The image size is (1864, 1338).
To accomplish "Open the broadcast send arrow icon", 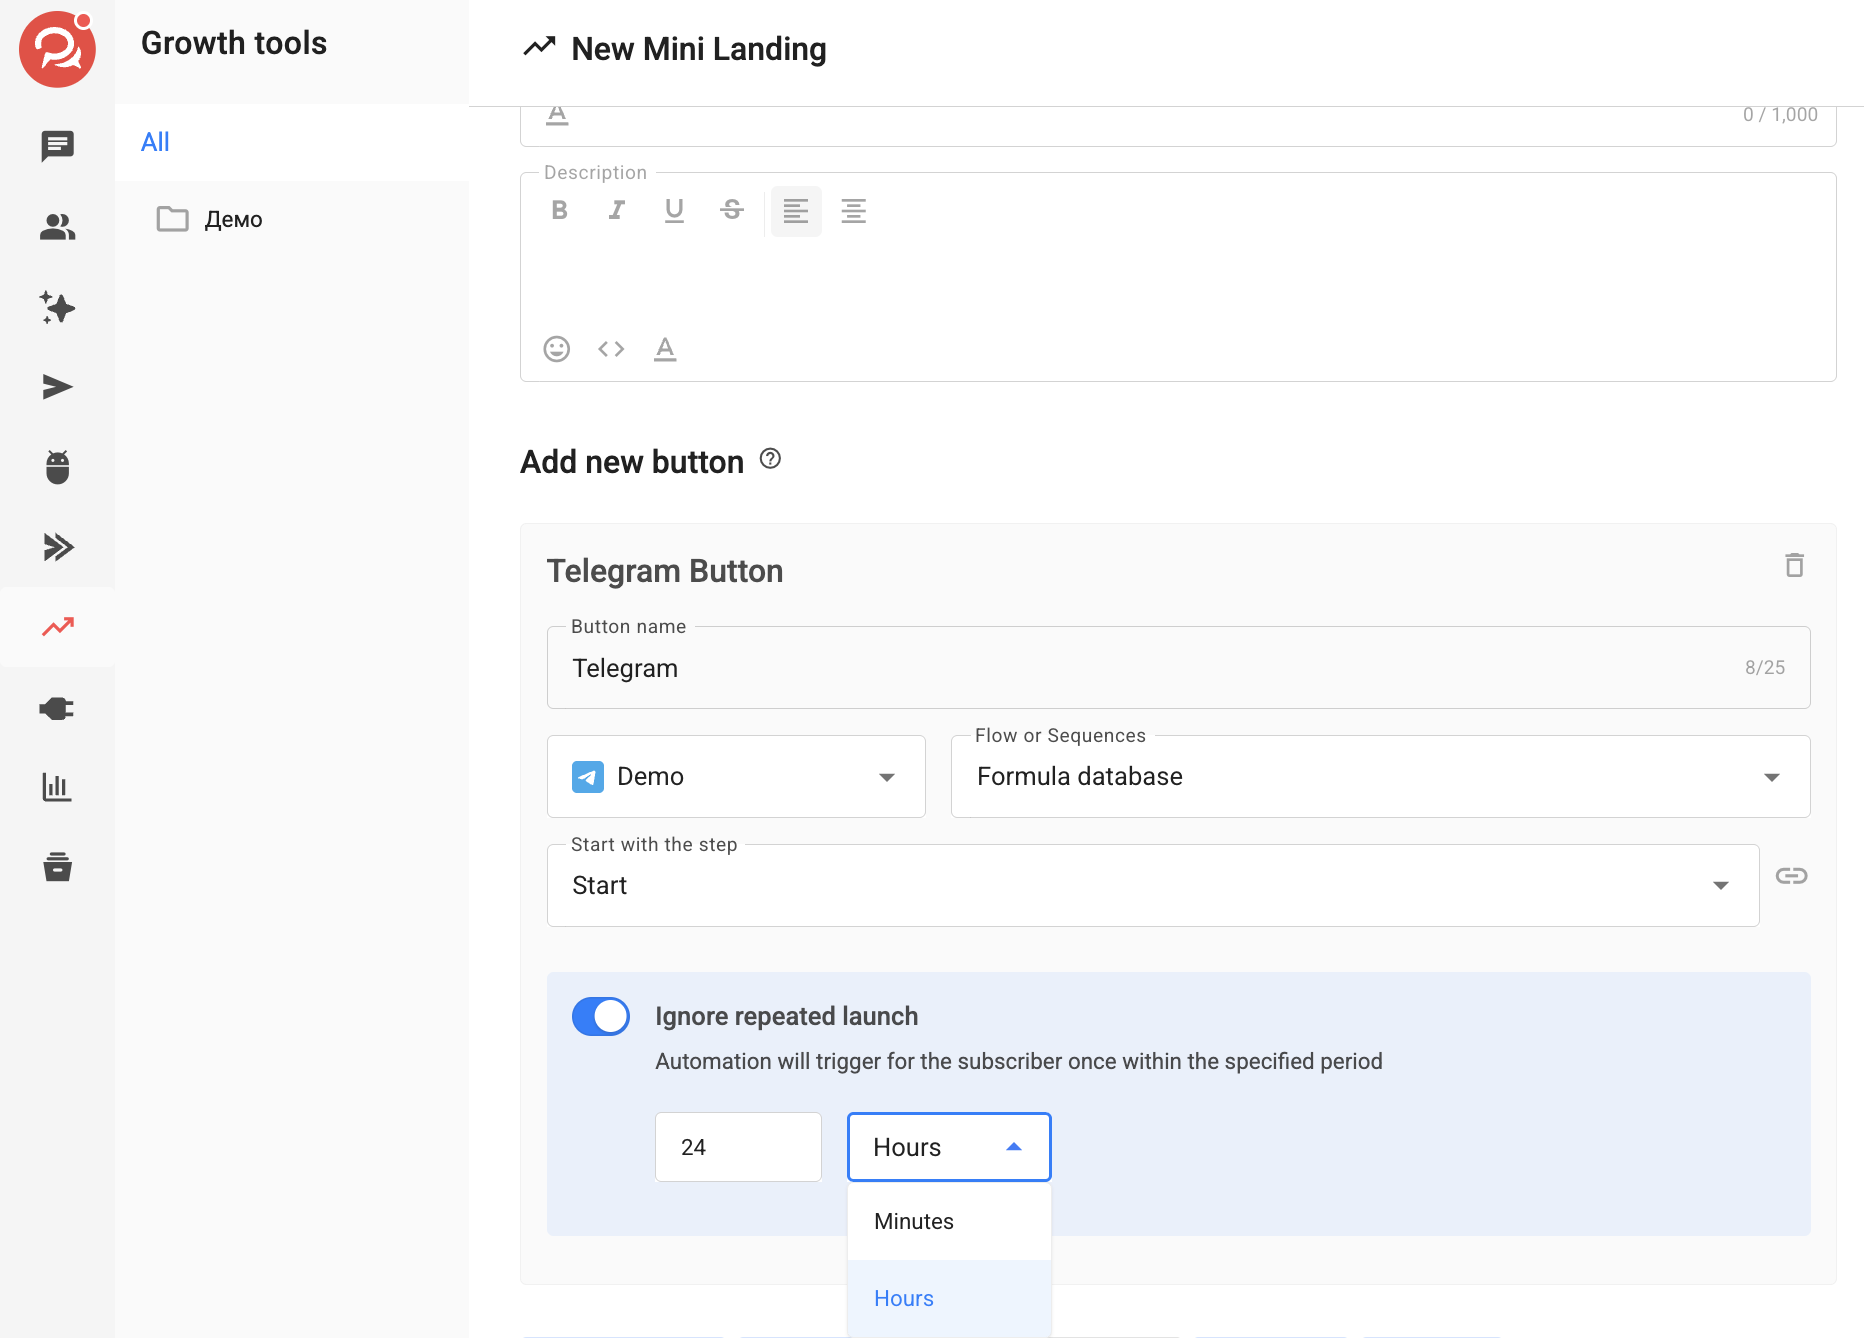I will [57, 387].
